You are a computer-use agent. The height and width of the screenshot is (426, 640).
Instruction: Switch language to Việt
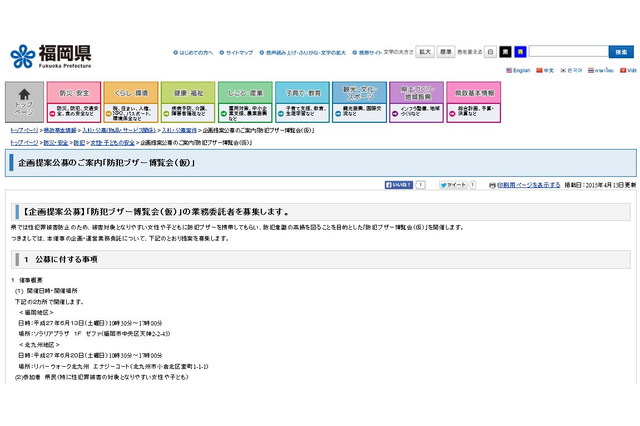click(x=628, y=71)
